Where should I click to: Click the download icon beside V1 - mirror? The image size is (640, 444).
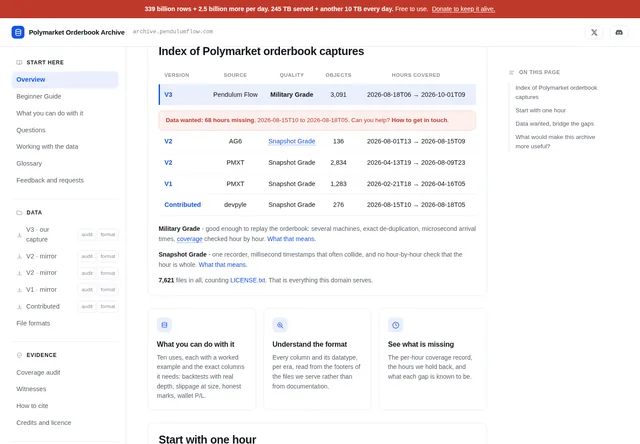pyautogui.click(x=19, y=290)
